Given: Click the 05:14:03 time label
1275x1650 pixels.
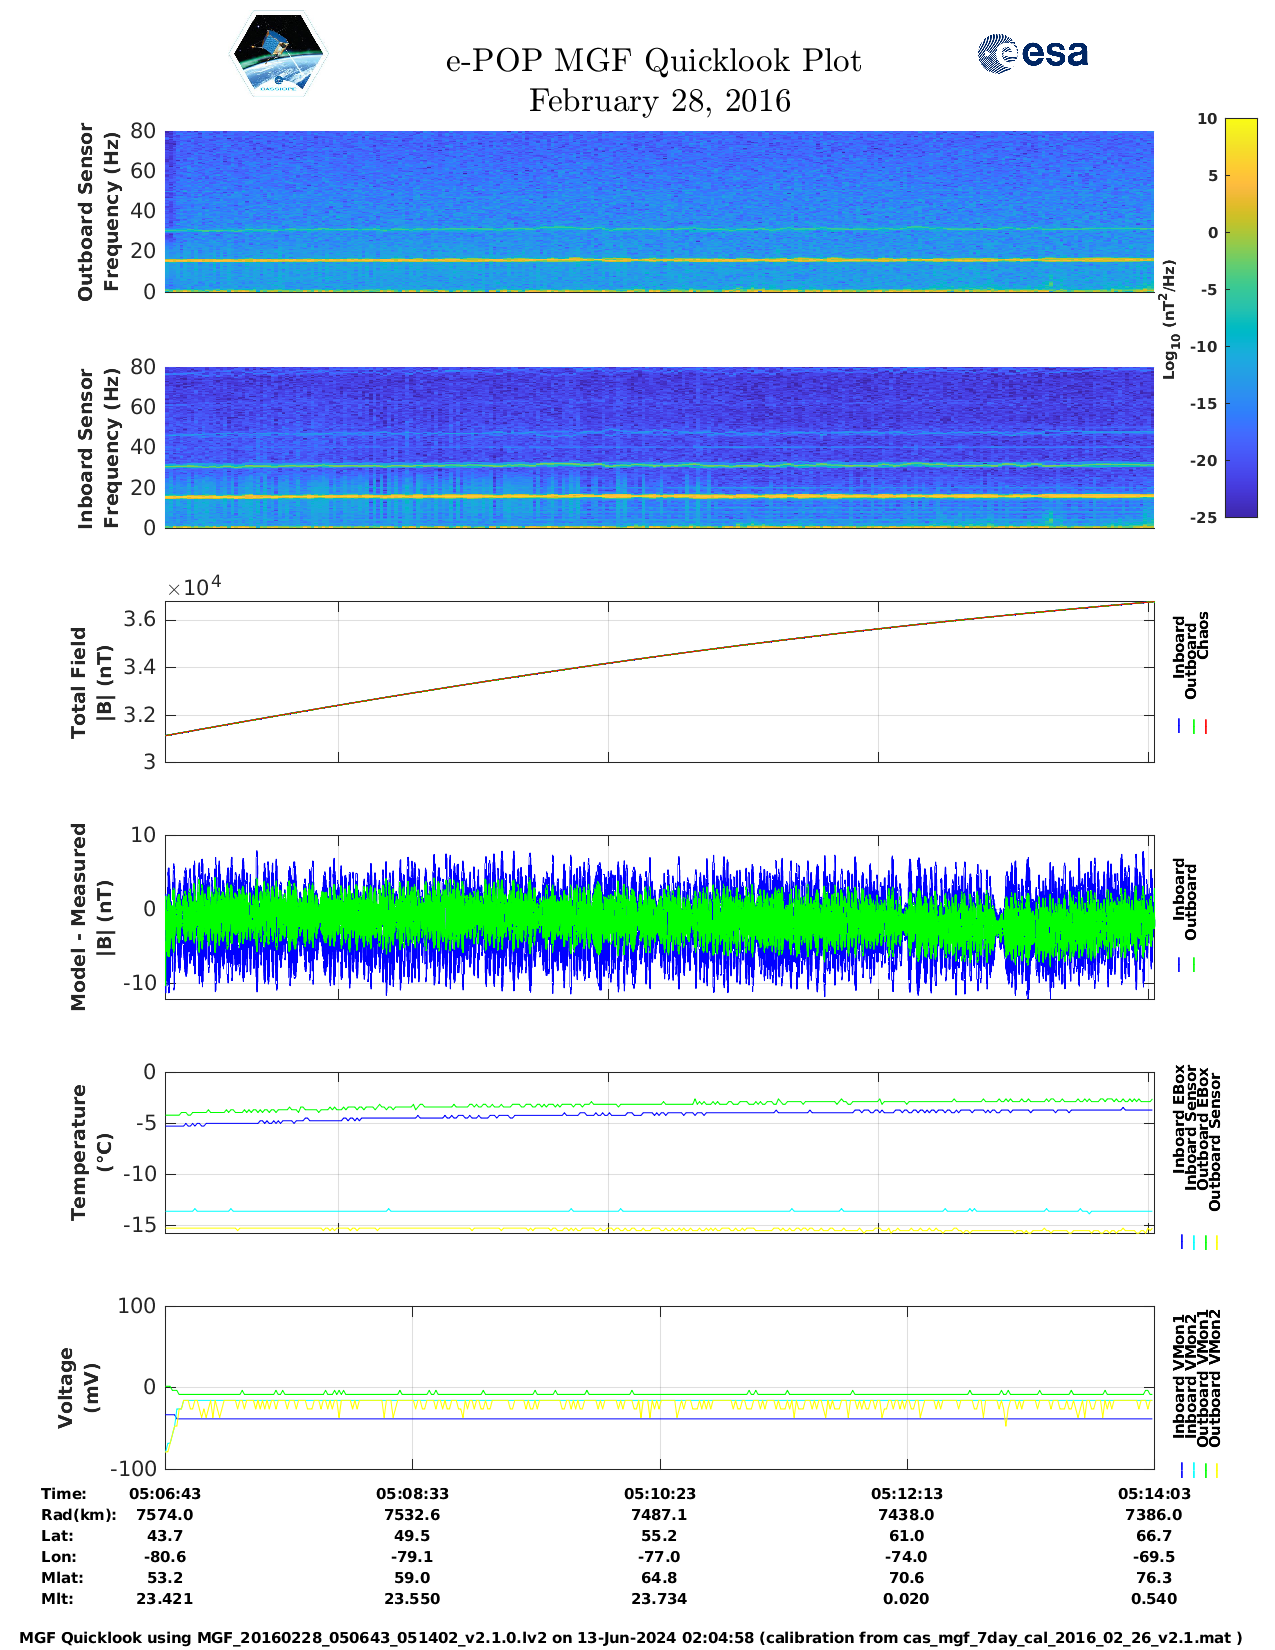Looking at the screenshot, I should pyautogui.click(x=1153, y=1493).
